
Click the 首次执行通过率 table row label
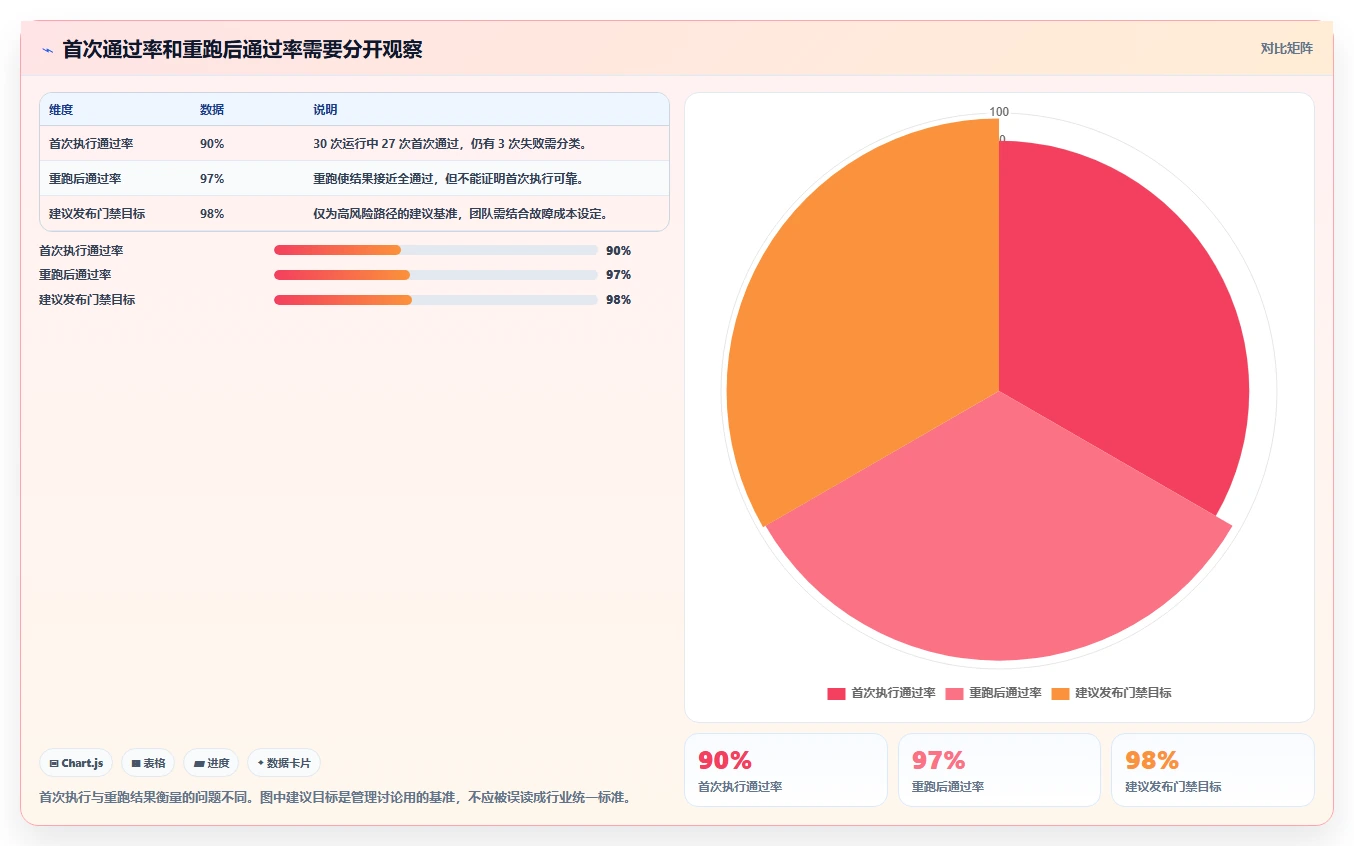[91, 144]
